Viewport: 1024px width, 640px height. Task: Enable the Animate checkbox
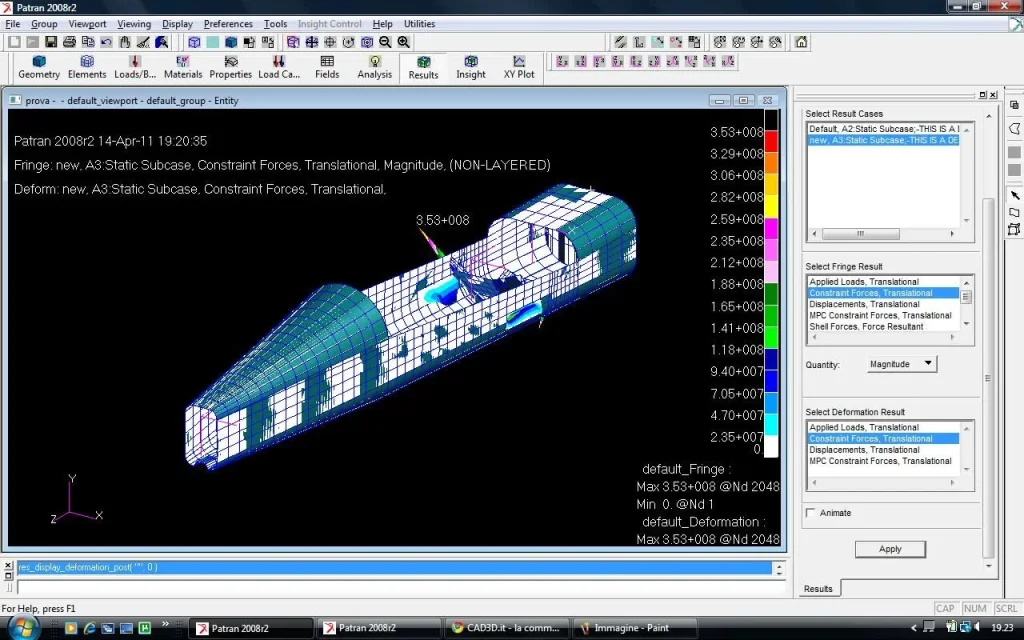[811, 513]
